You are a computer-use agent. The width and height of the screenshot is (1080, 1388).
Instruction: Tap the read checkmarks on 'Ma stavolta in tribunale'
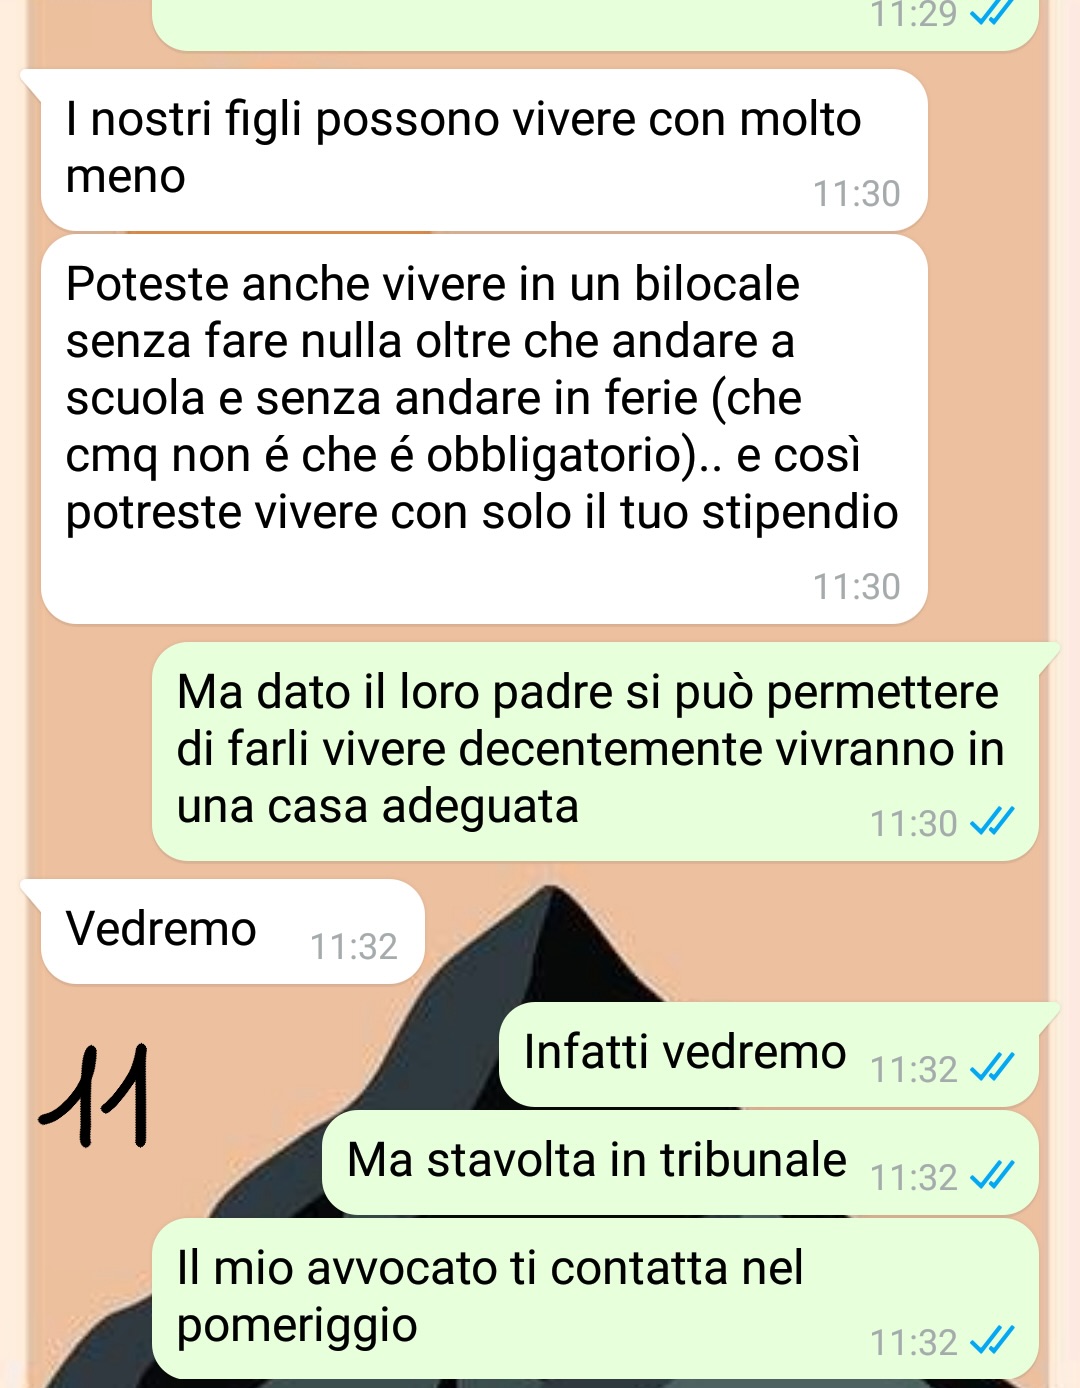click(x=992, y=1176)
